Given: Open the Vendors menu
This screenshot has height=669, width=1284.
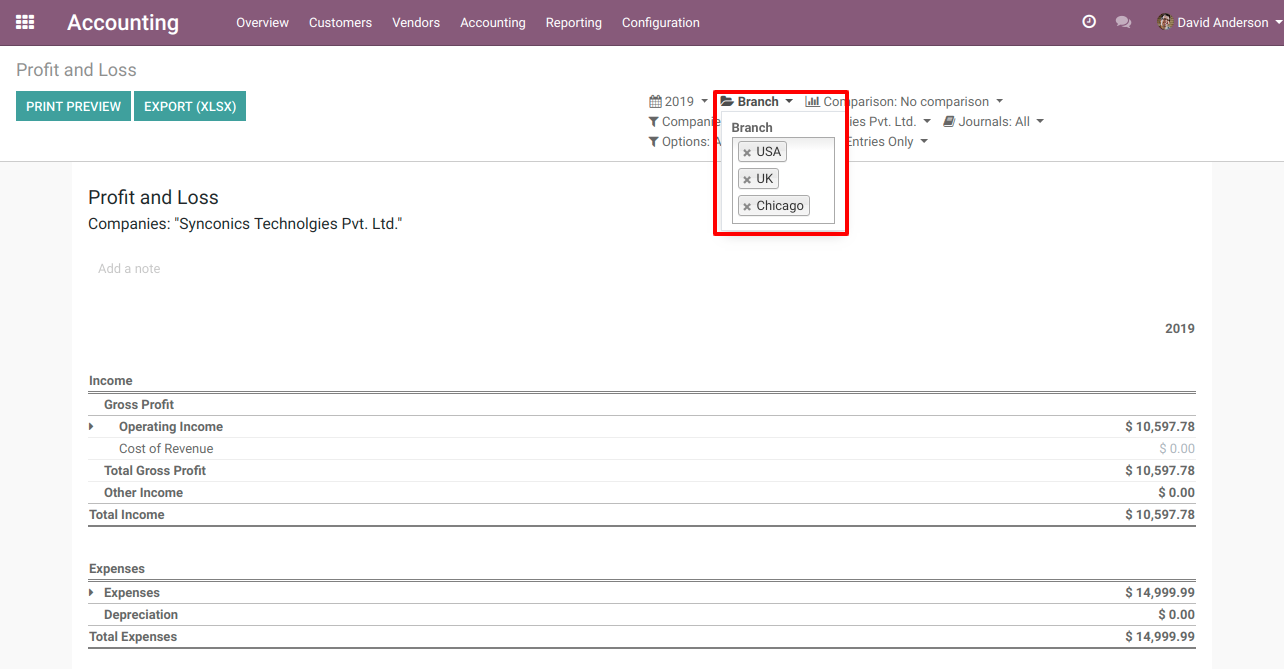Looking at the screenshot, I should [x=416, y=23].
